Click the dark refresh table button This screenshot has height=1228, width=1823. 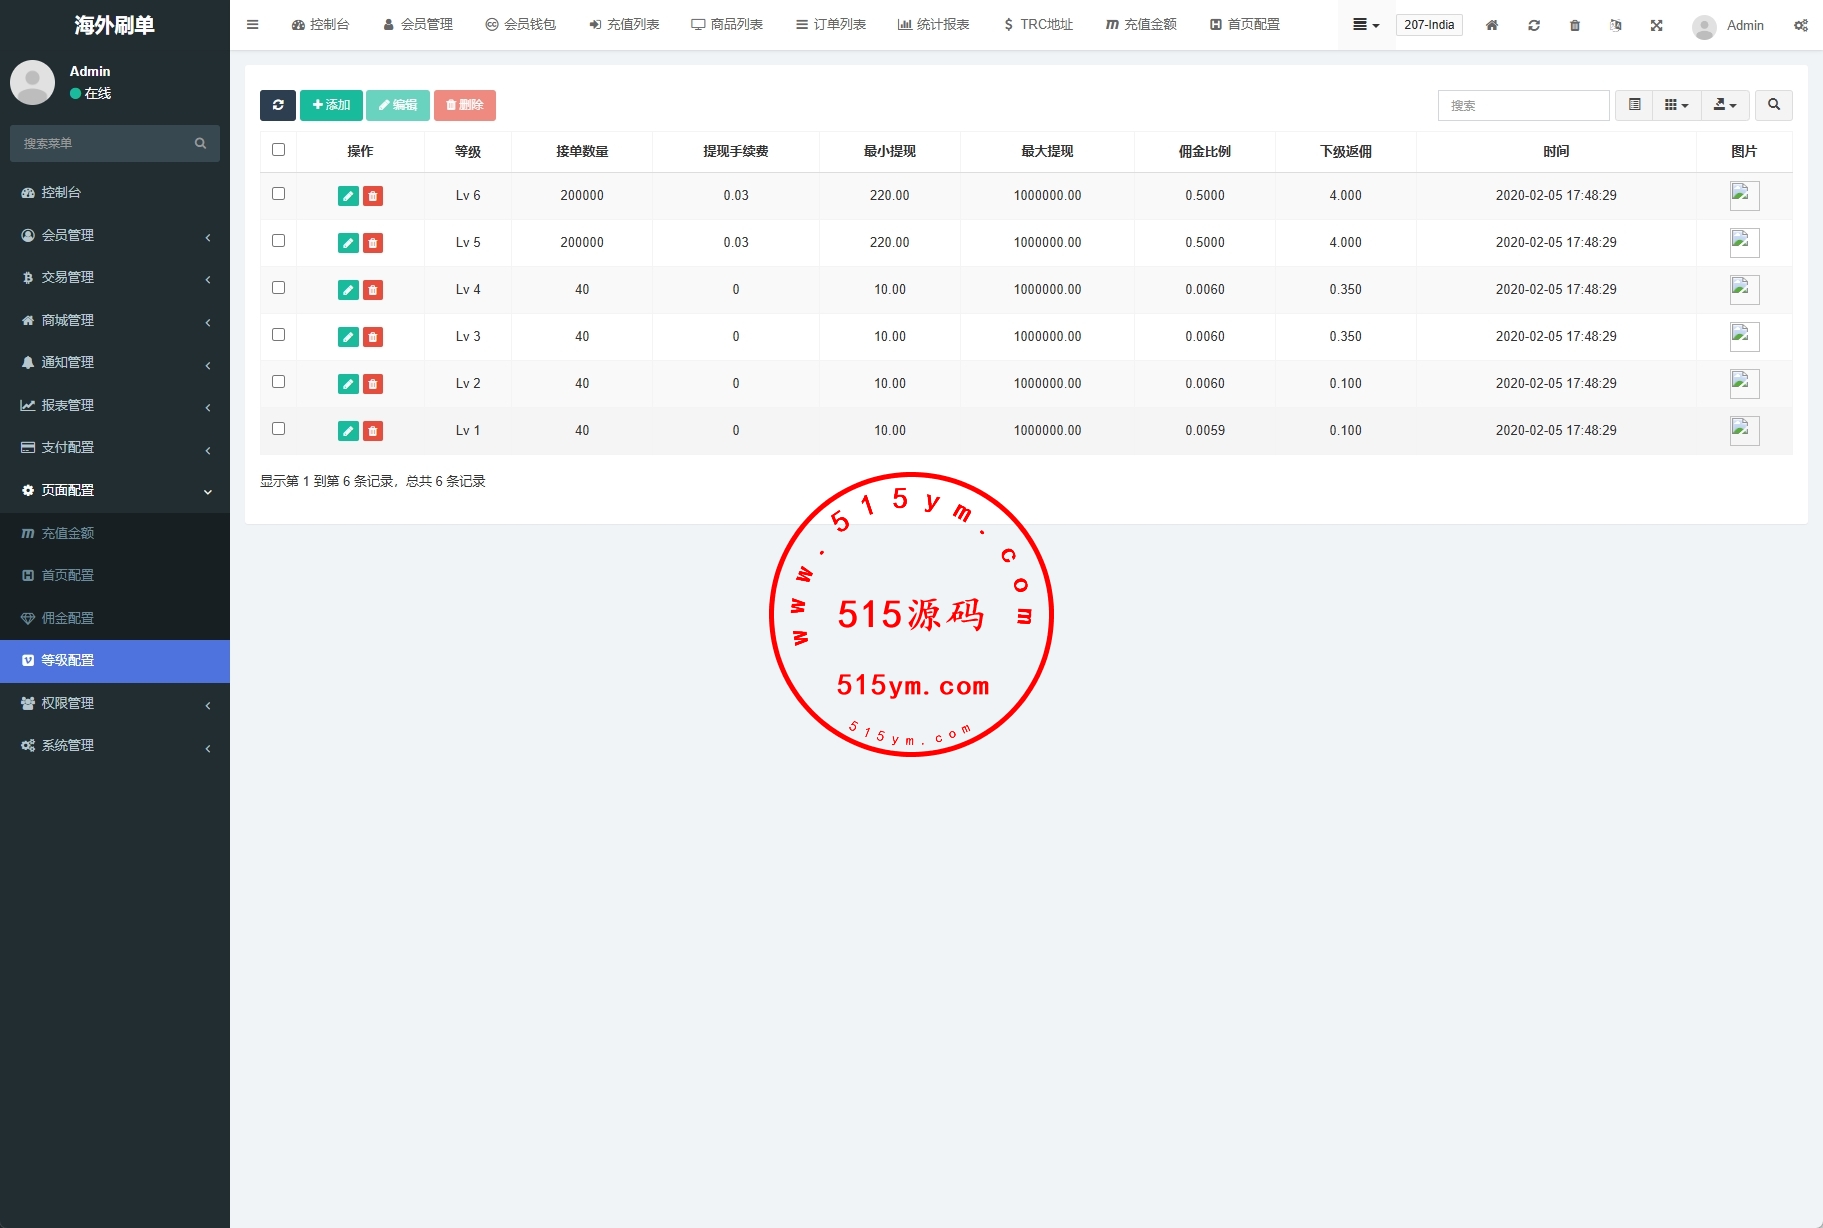278,105
